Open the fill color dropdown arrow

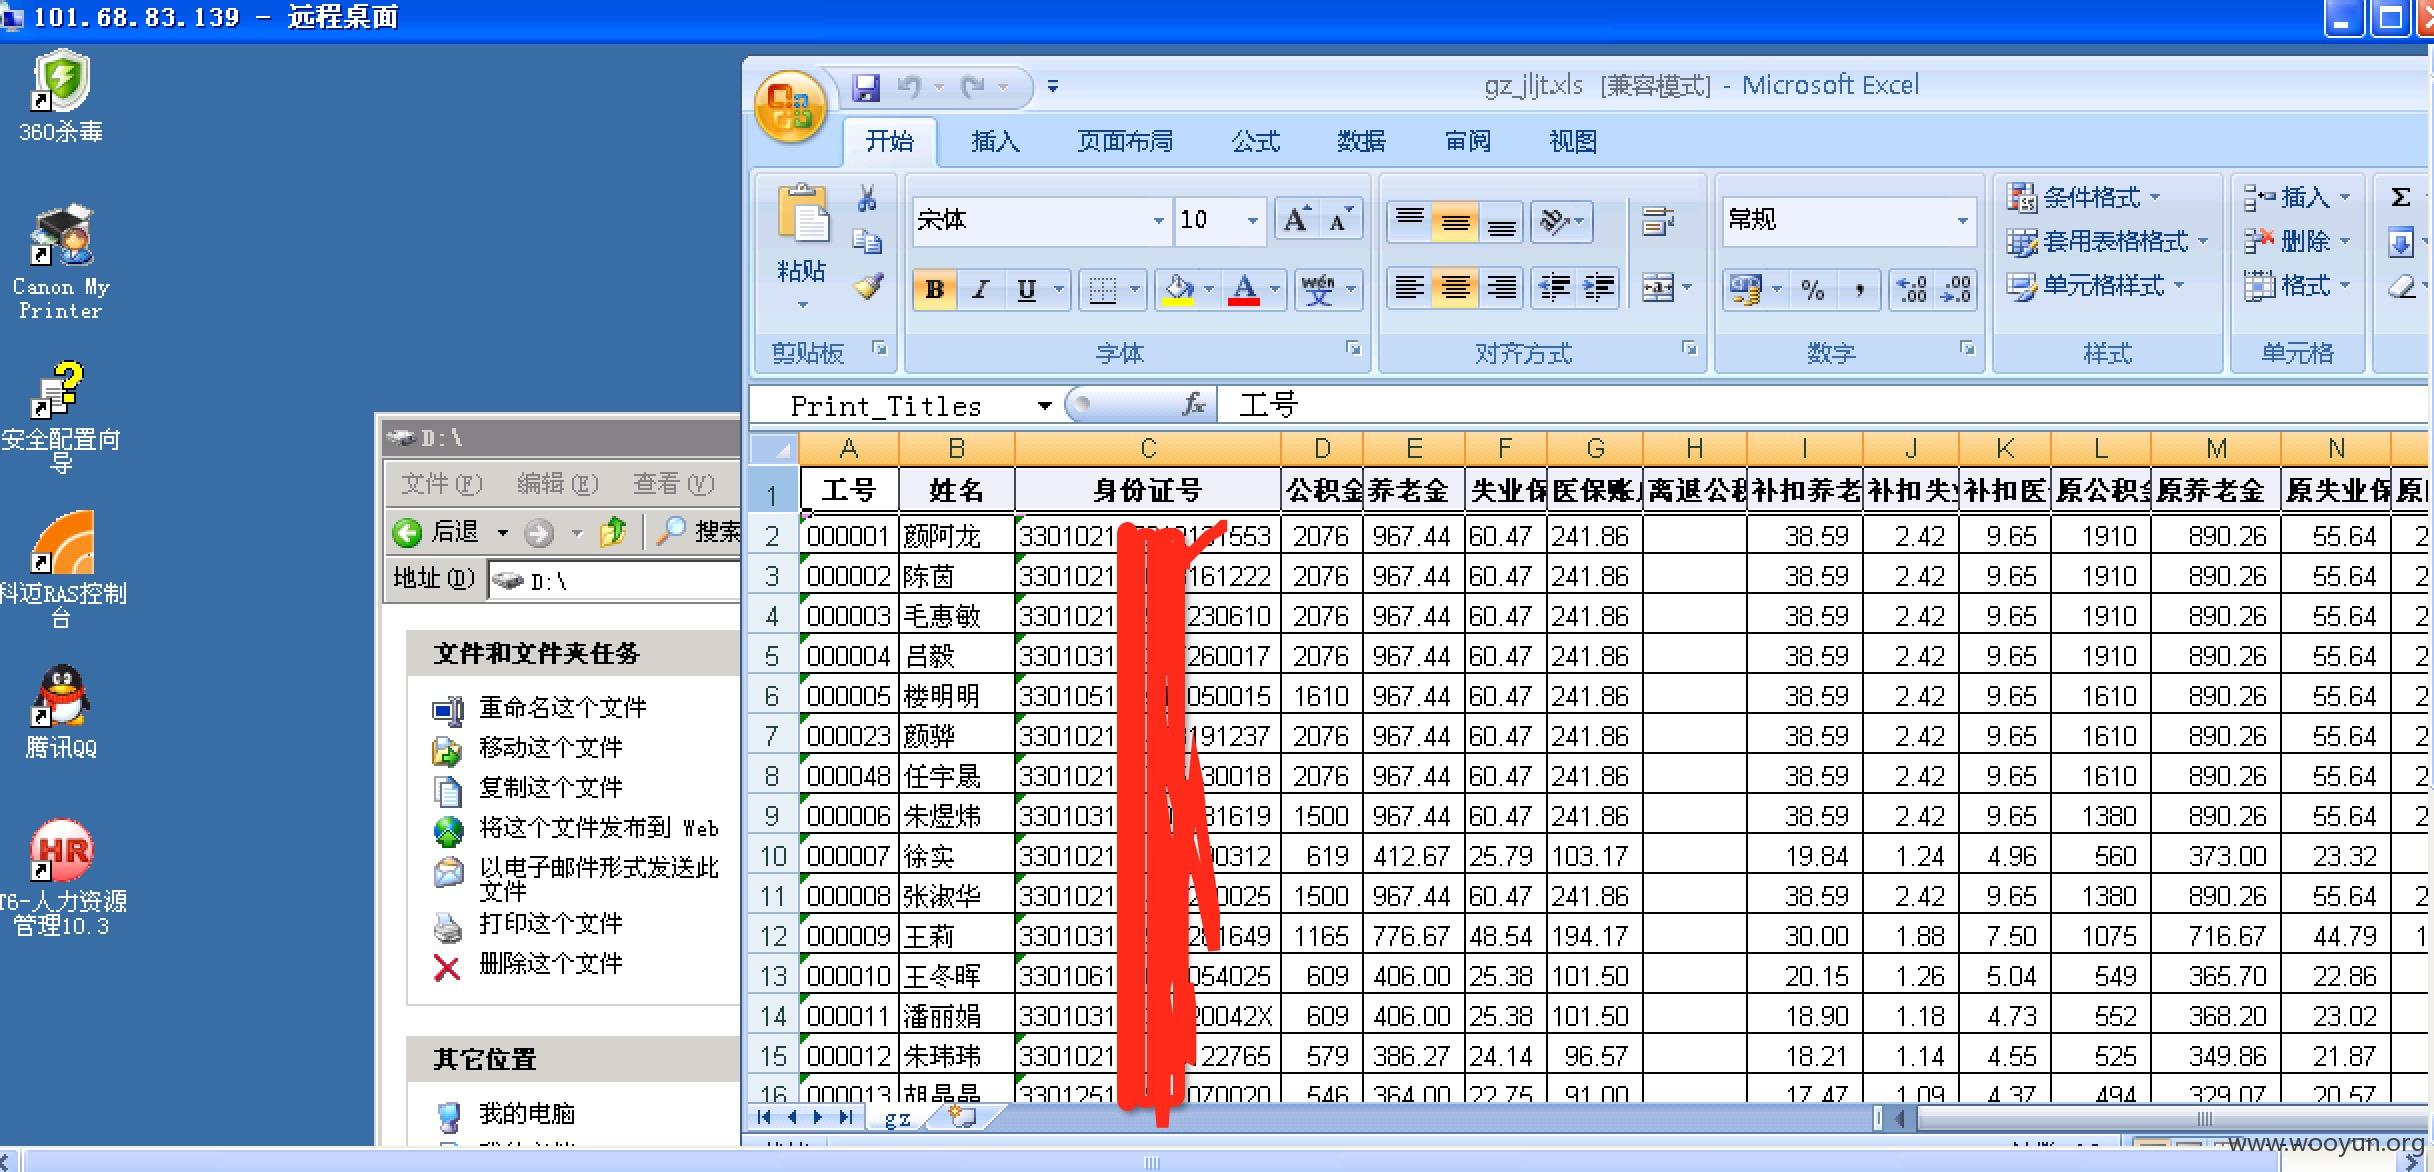[1209, 290]
